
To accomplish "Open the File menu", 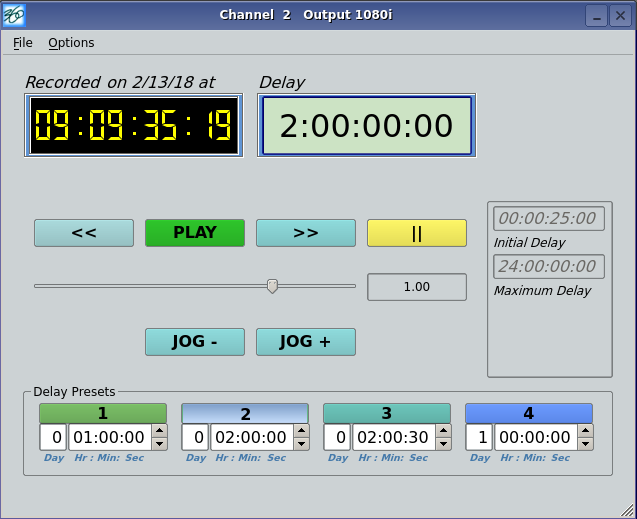I will click(23, 43).
